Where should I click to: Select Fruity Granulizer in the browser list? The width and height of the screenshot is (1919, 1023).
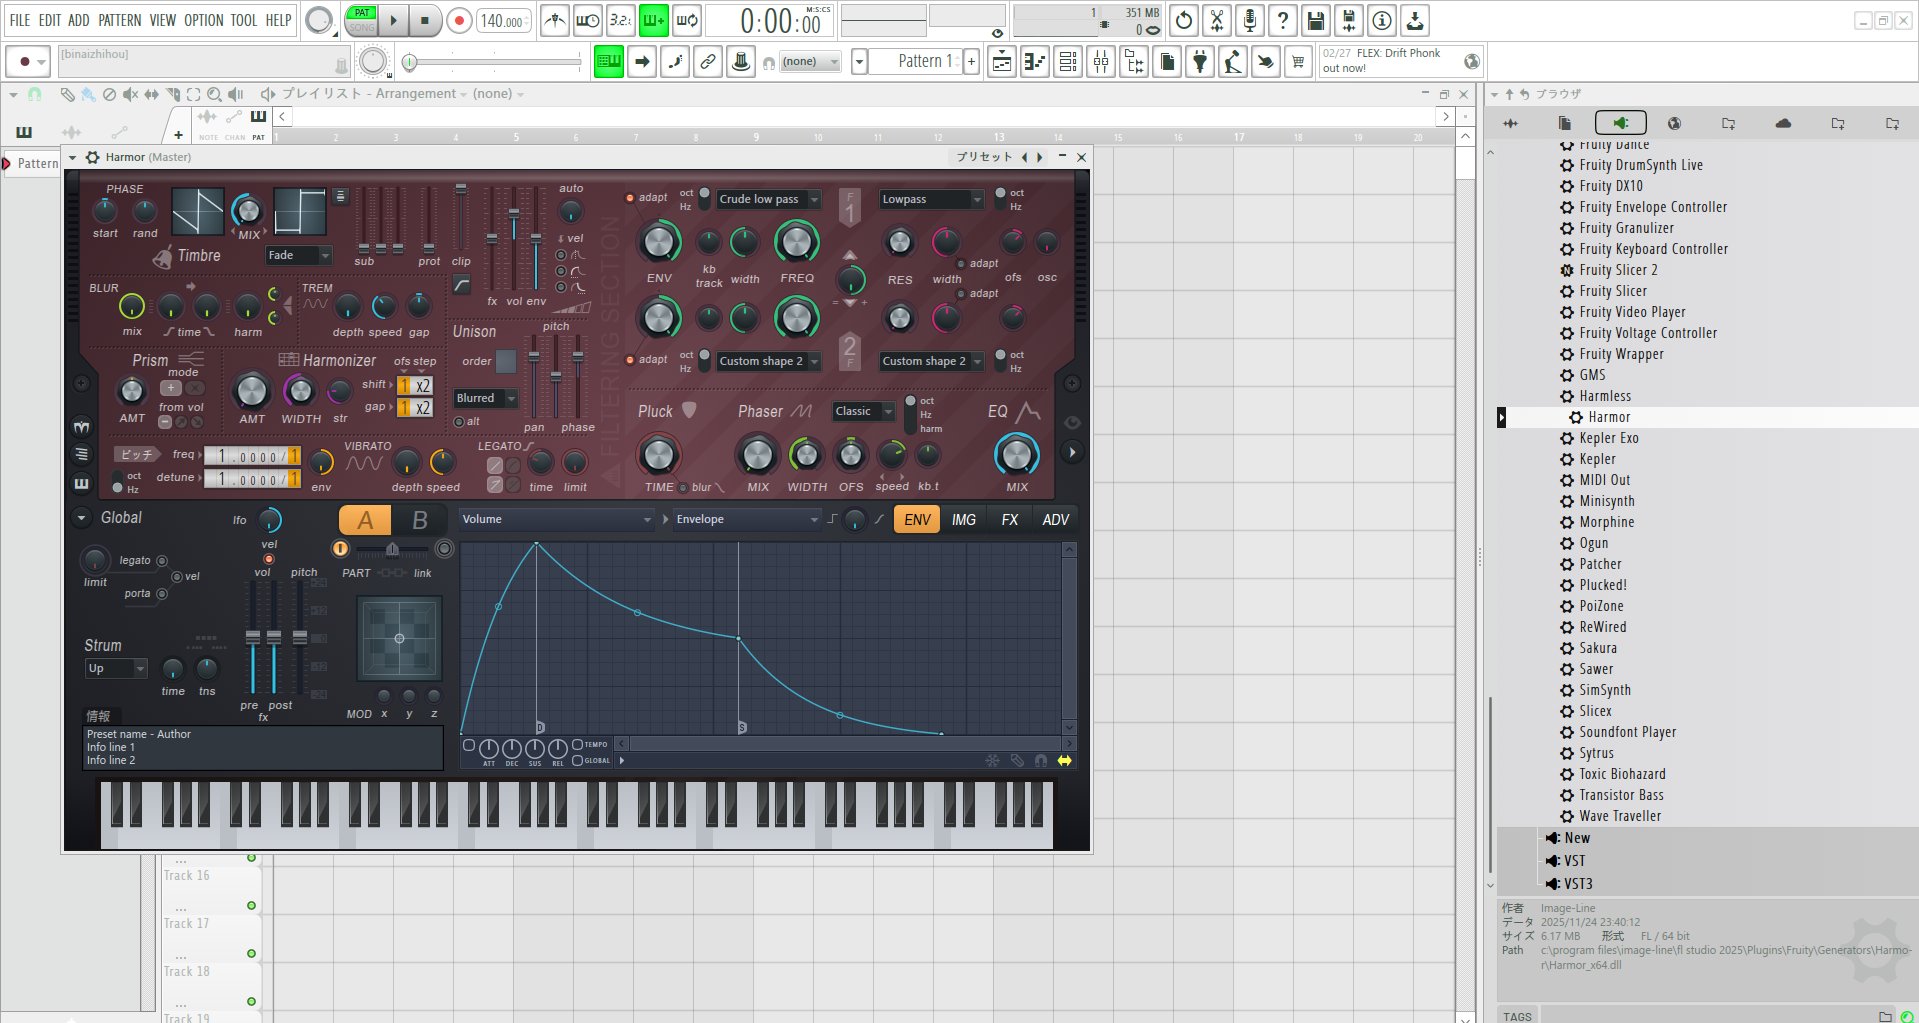pos(1626,228)
